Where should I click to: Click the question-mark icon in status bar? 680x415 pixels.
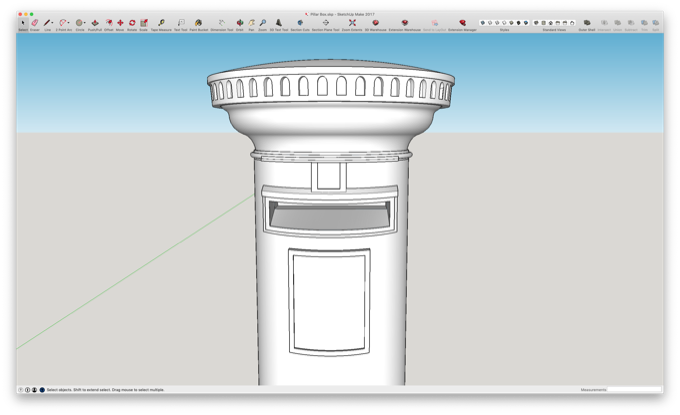pyautogui.click(x=20, y=390)
